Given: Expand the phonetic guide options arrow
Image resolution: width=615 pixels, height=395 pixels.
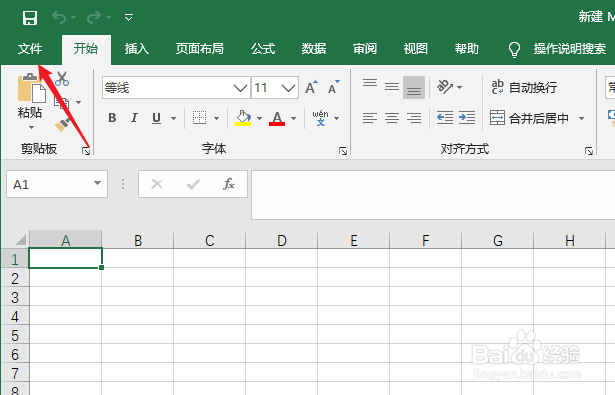Looking at the screenshot, I should click(337, 118).
